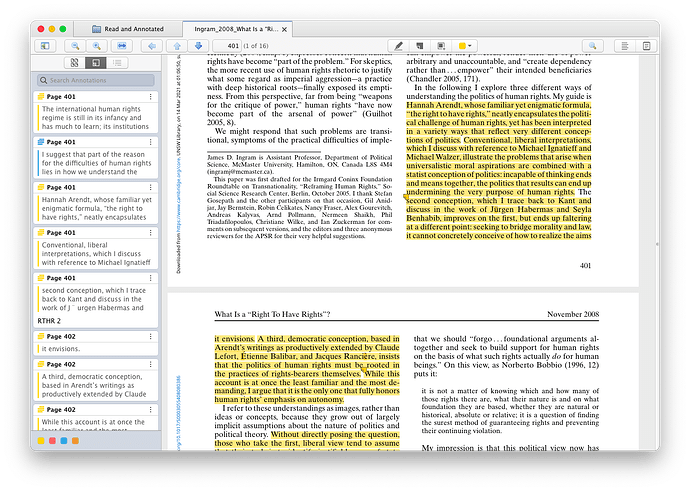Image resolution: width=690 pixels, height=490 pixels.
Task: Open options for 'The international human rights' annotation
Action: tap(150, 96)
